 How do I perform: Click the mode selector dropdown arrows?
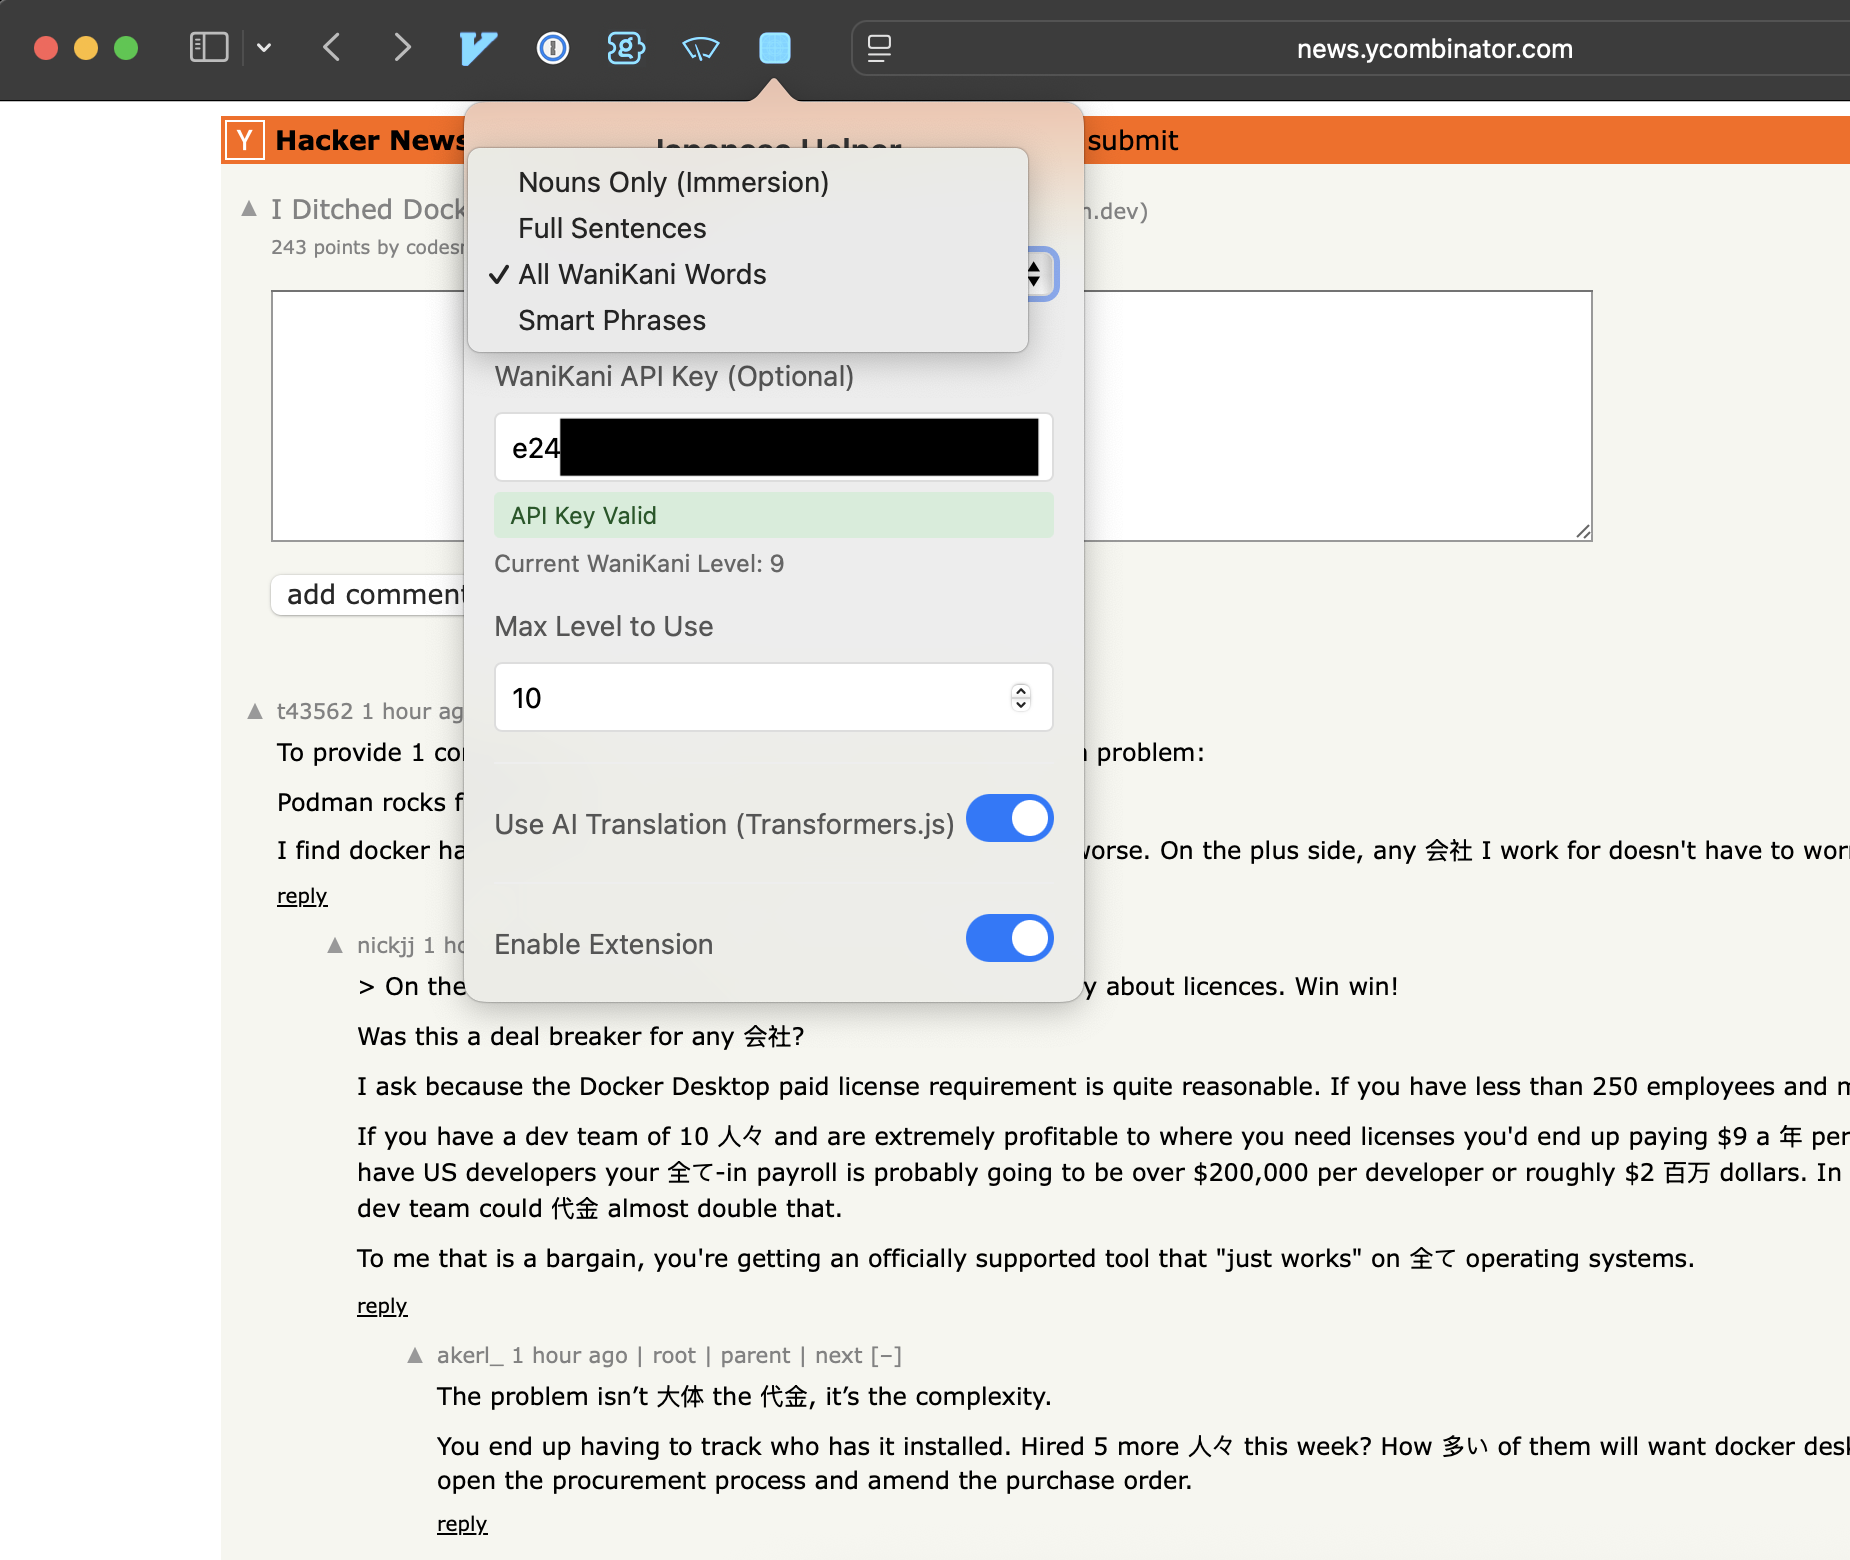[x=1036, y=274]
